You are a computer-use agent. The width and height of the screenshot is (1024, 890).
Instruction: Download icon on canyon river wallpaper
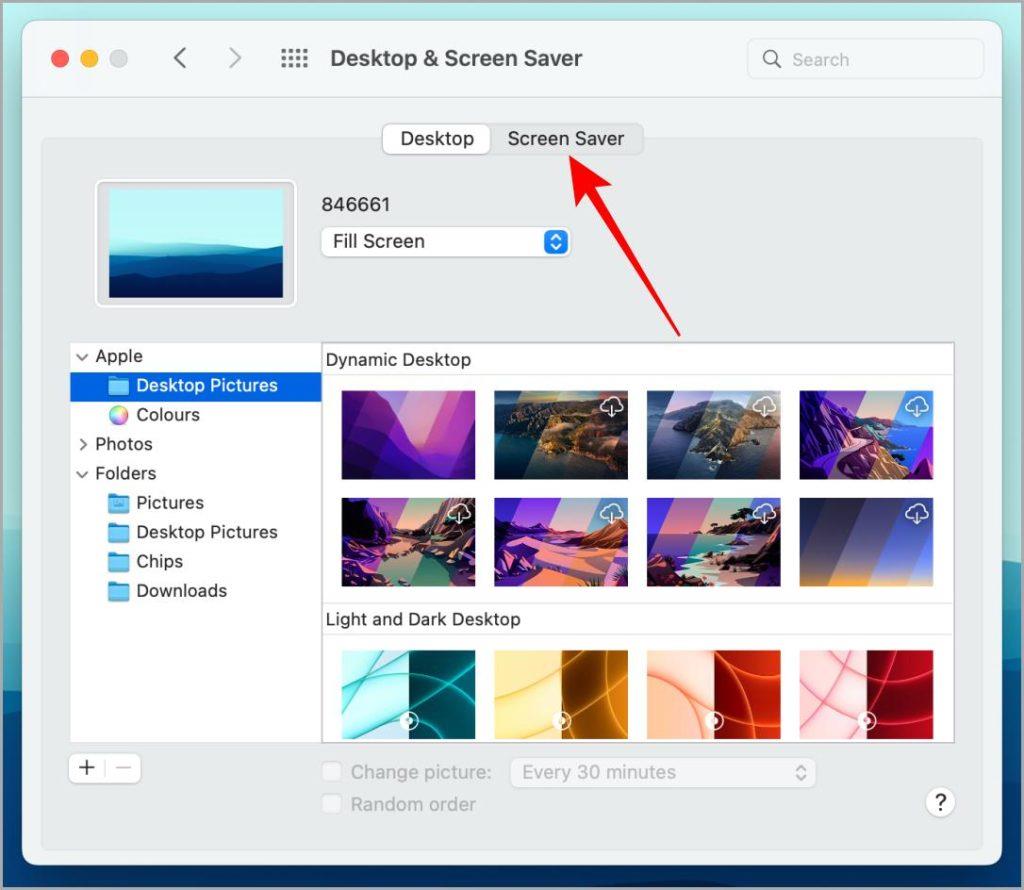(x=459, y=513)
